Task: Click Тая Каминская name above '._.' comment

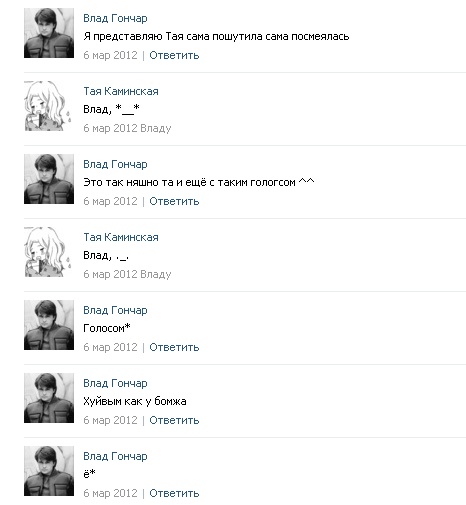Action: [x=121, y=237]
